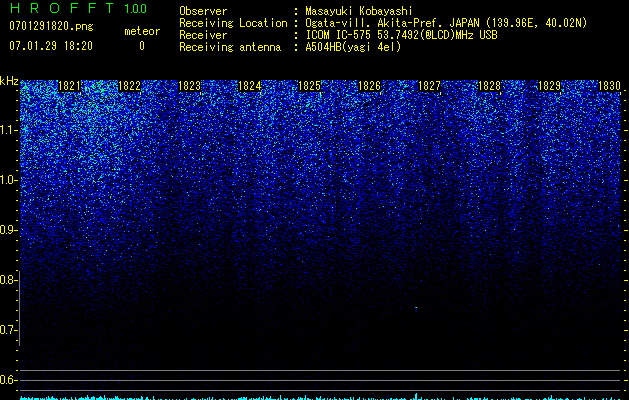Click the 1827 time marker
Viewport: 629px width, 400px height.
tap(429, 86)
